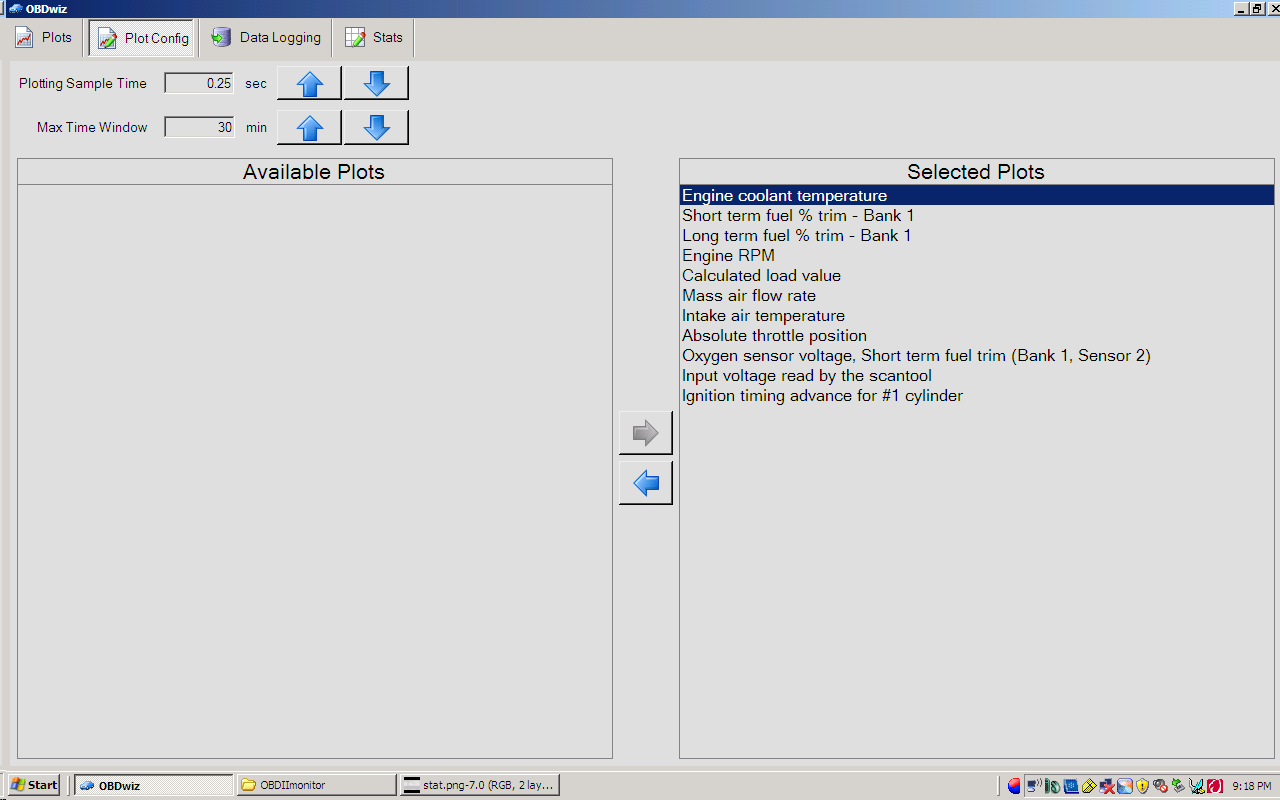Click the blue left arrow between plot lists
The height and width of the screenshot is (800, 1280).
pos(646,483)
